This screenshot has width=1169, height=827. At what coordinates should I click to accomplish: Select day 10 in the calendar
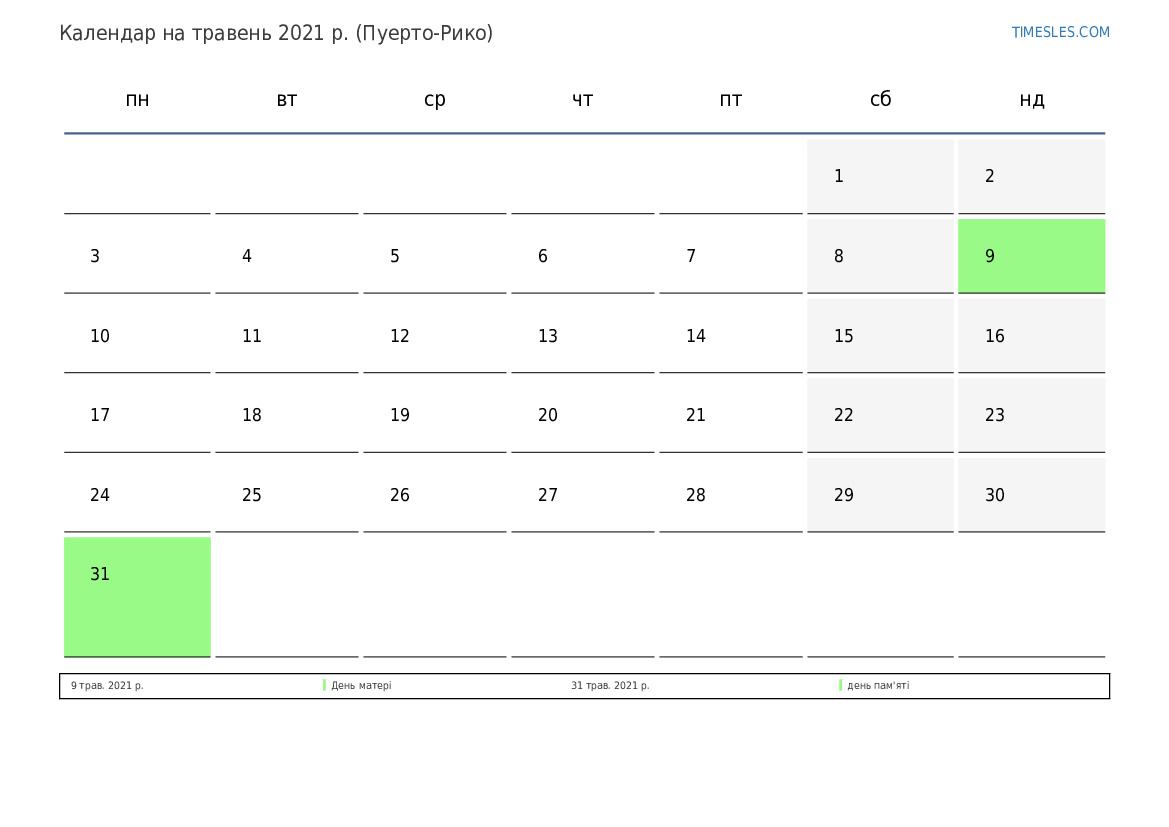(x=137, y=336)
